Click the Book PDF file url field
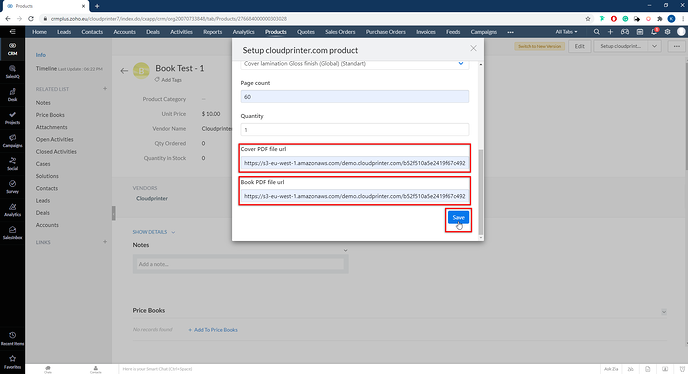The height and width of the screenshot is (374, 688). coord(355,196)
